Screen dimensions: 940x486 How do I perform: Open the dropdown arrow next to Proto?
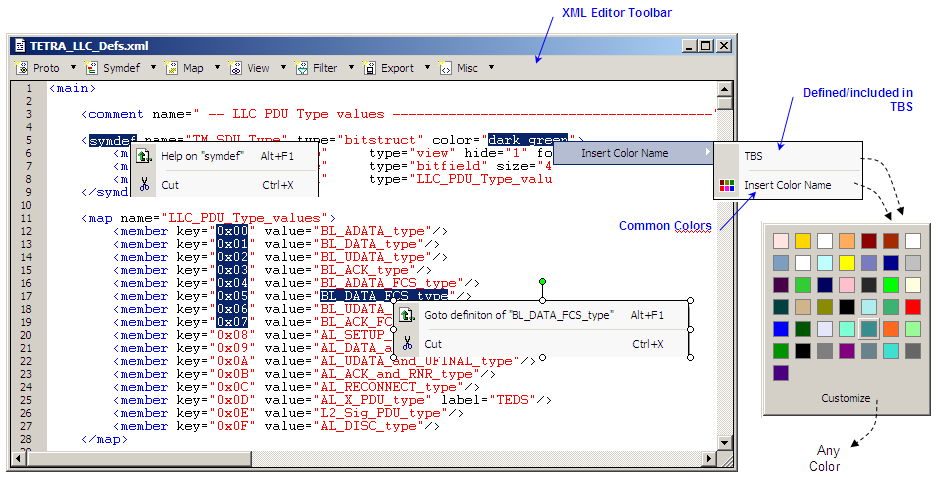(72, 68)
